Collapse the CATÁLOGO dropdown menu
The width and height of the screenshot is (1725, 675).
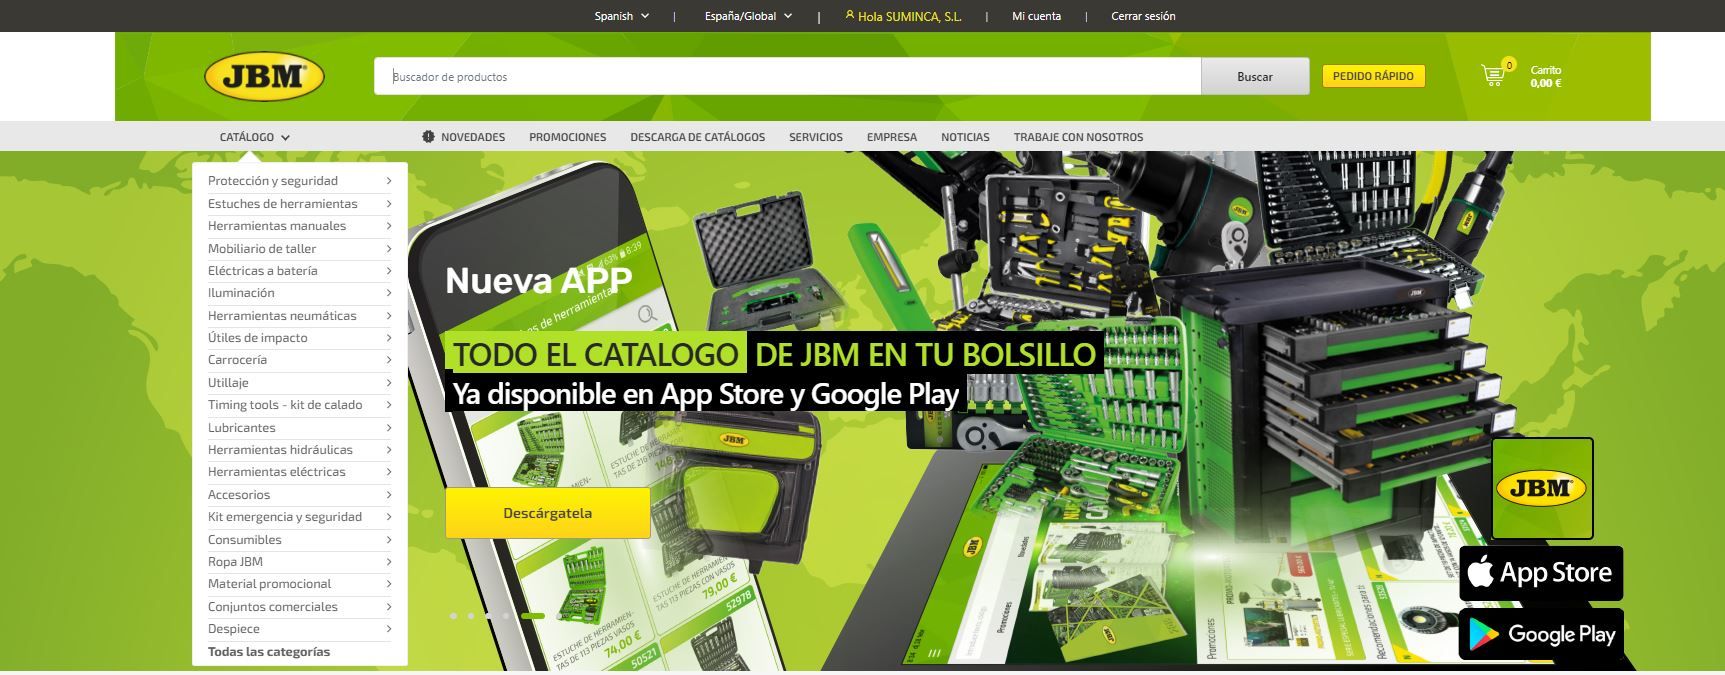[254, 137]
